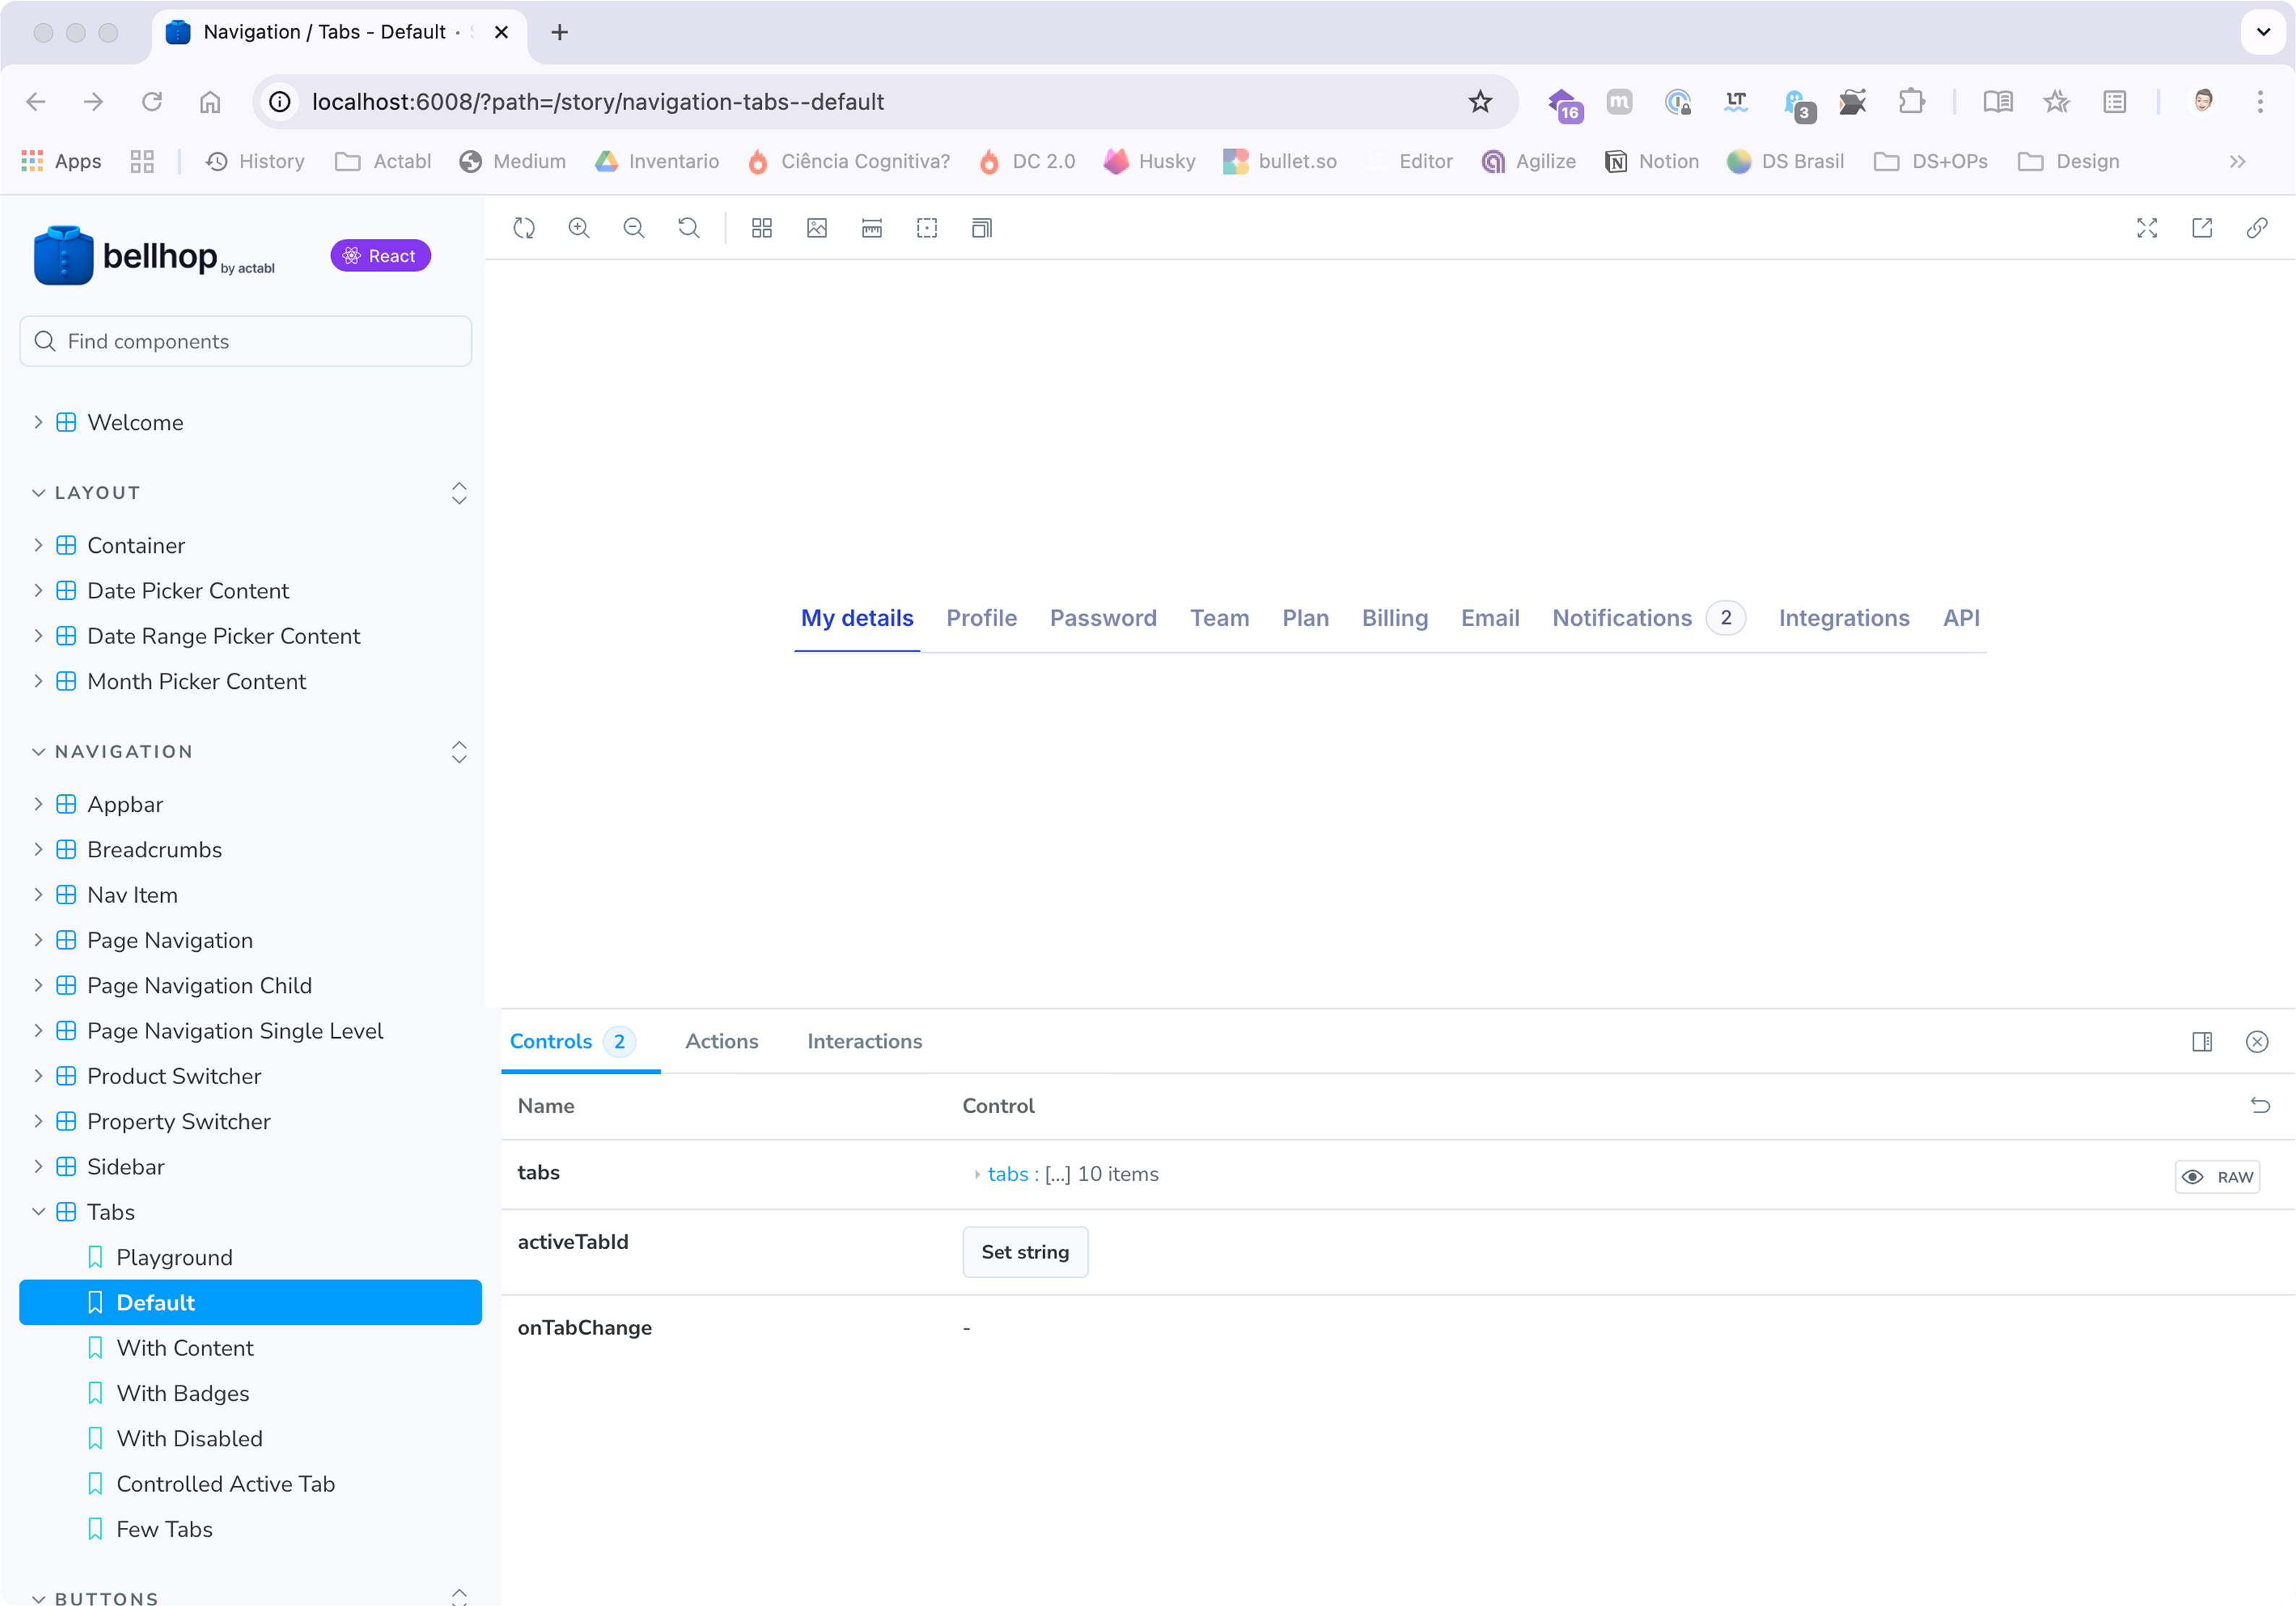Expand the Sidebar component tree item
The height and width of the screenshot is (1606, 2296).
38,1166
